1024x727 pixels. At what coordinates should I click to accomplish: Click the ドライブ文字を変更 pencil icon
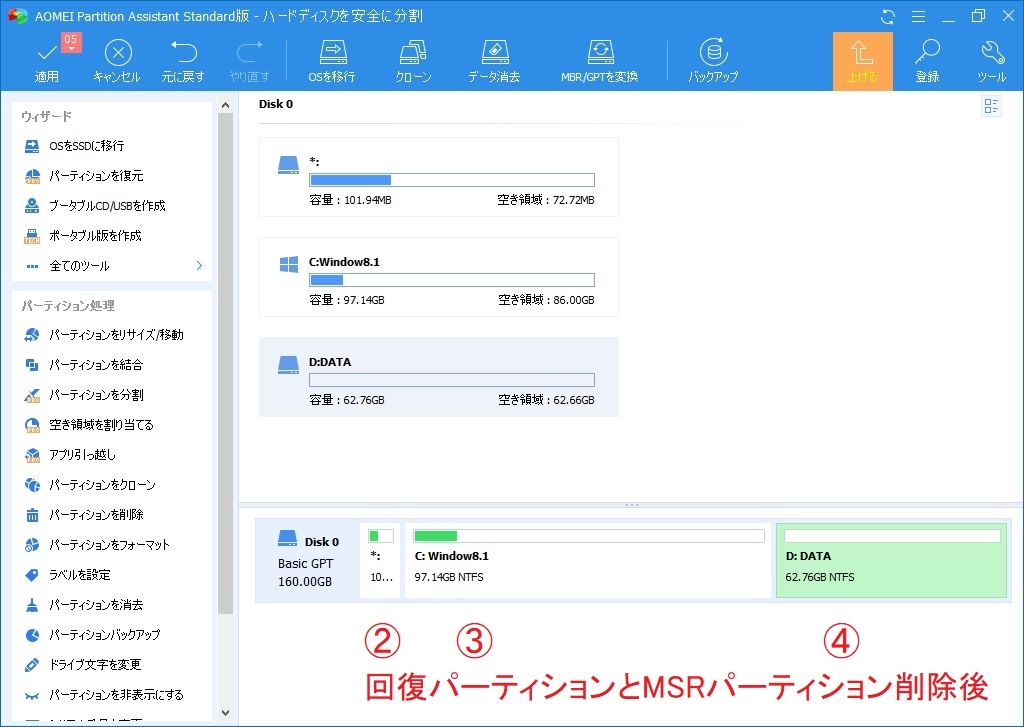tap(32, 664)
